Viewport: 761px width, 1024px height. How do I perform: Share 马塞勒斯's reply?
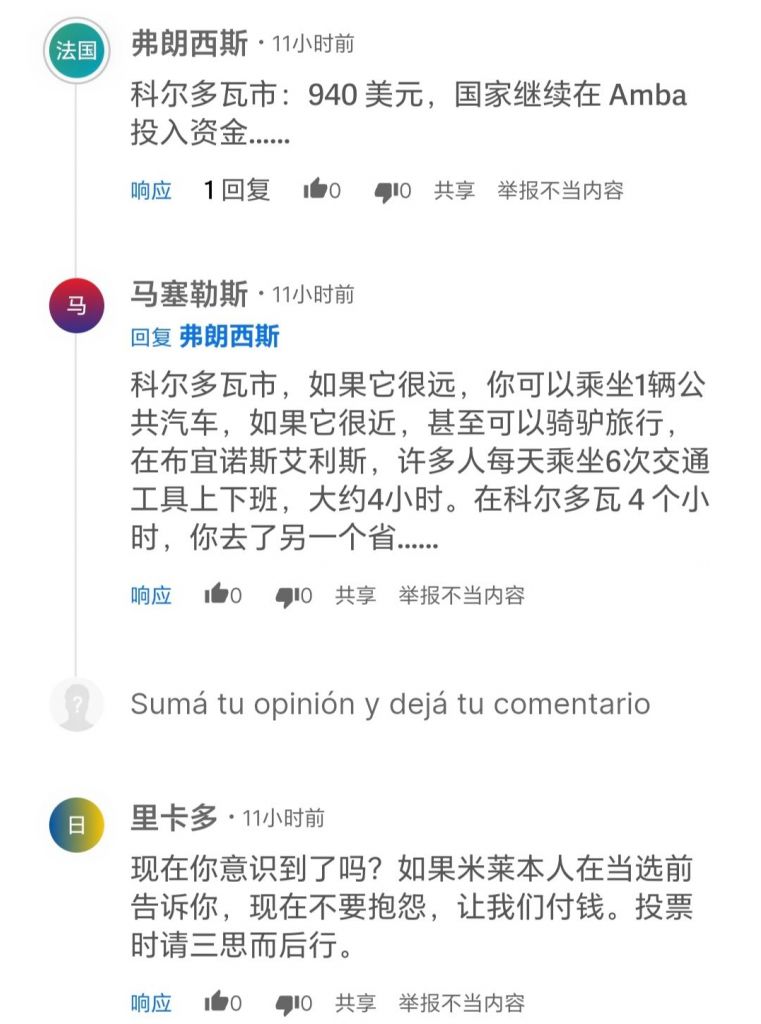tap(355, 596)
